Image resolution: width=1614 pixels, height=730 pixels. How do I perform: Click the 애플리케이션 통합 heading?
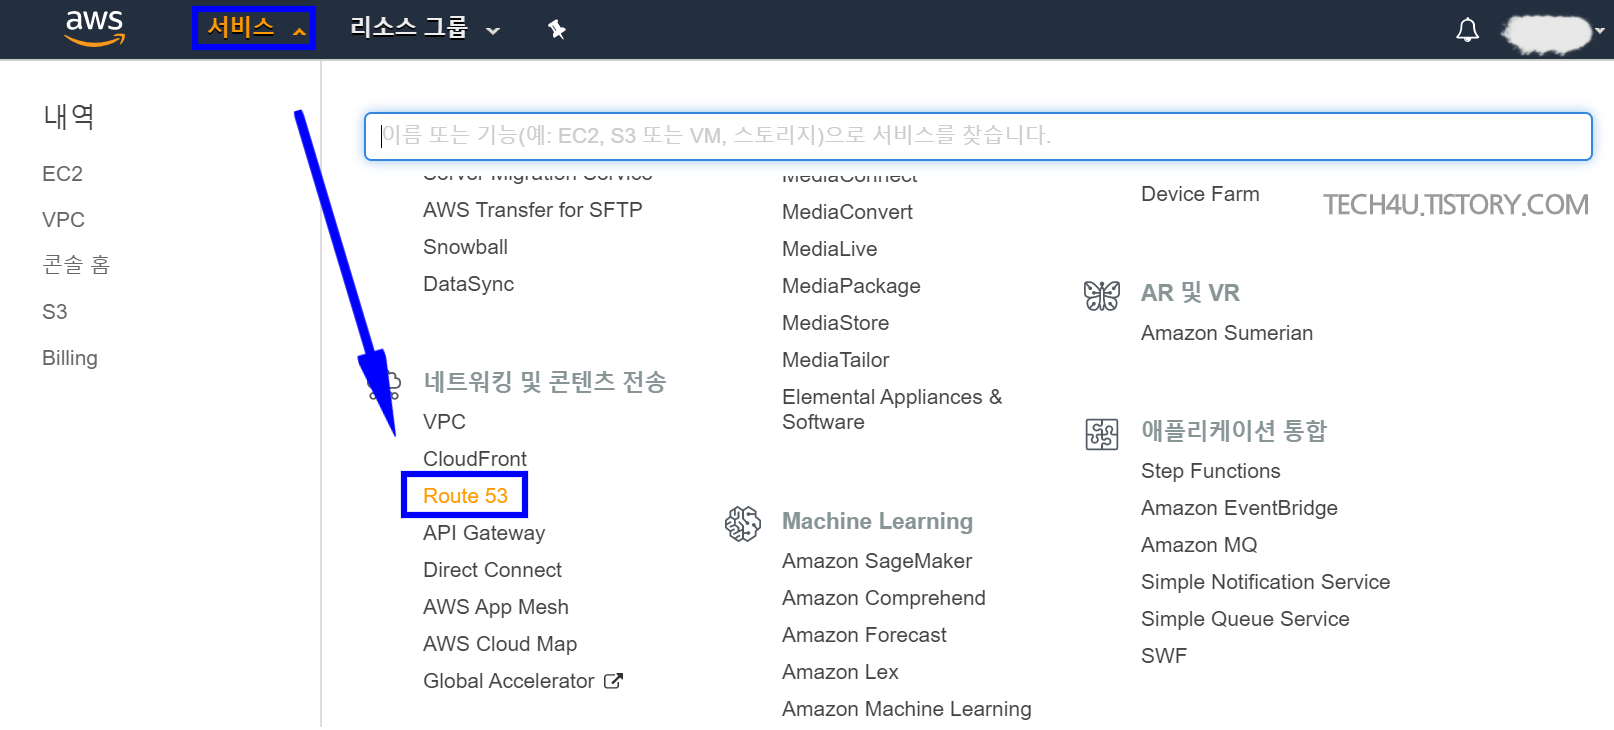1234,431
